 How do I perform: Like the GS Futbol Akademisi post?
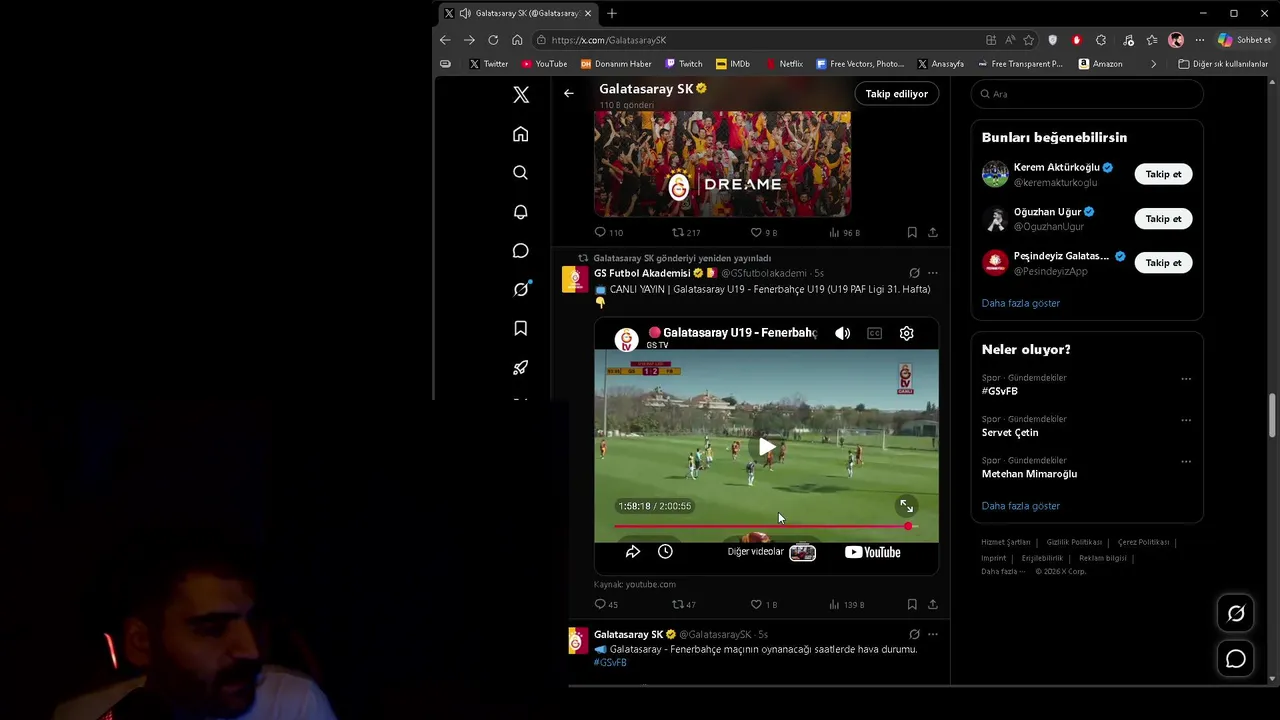[763, 604]
